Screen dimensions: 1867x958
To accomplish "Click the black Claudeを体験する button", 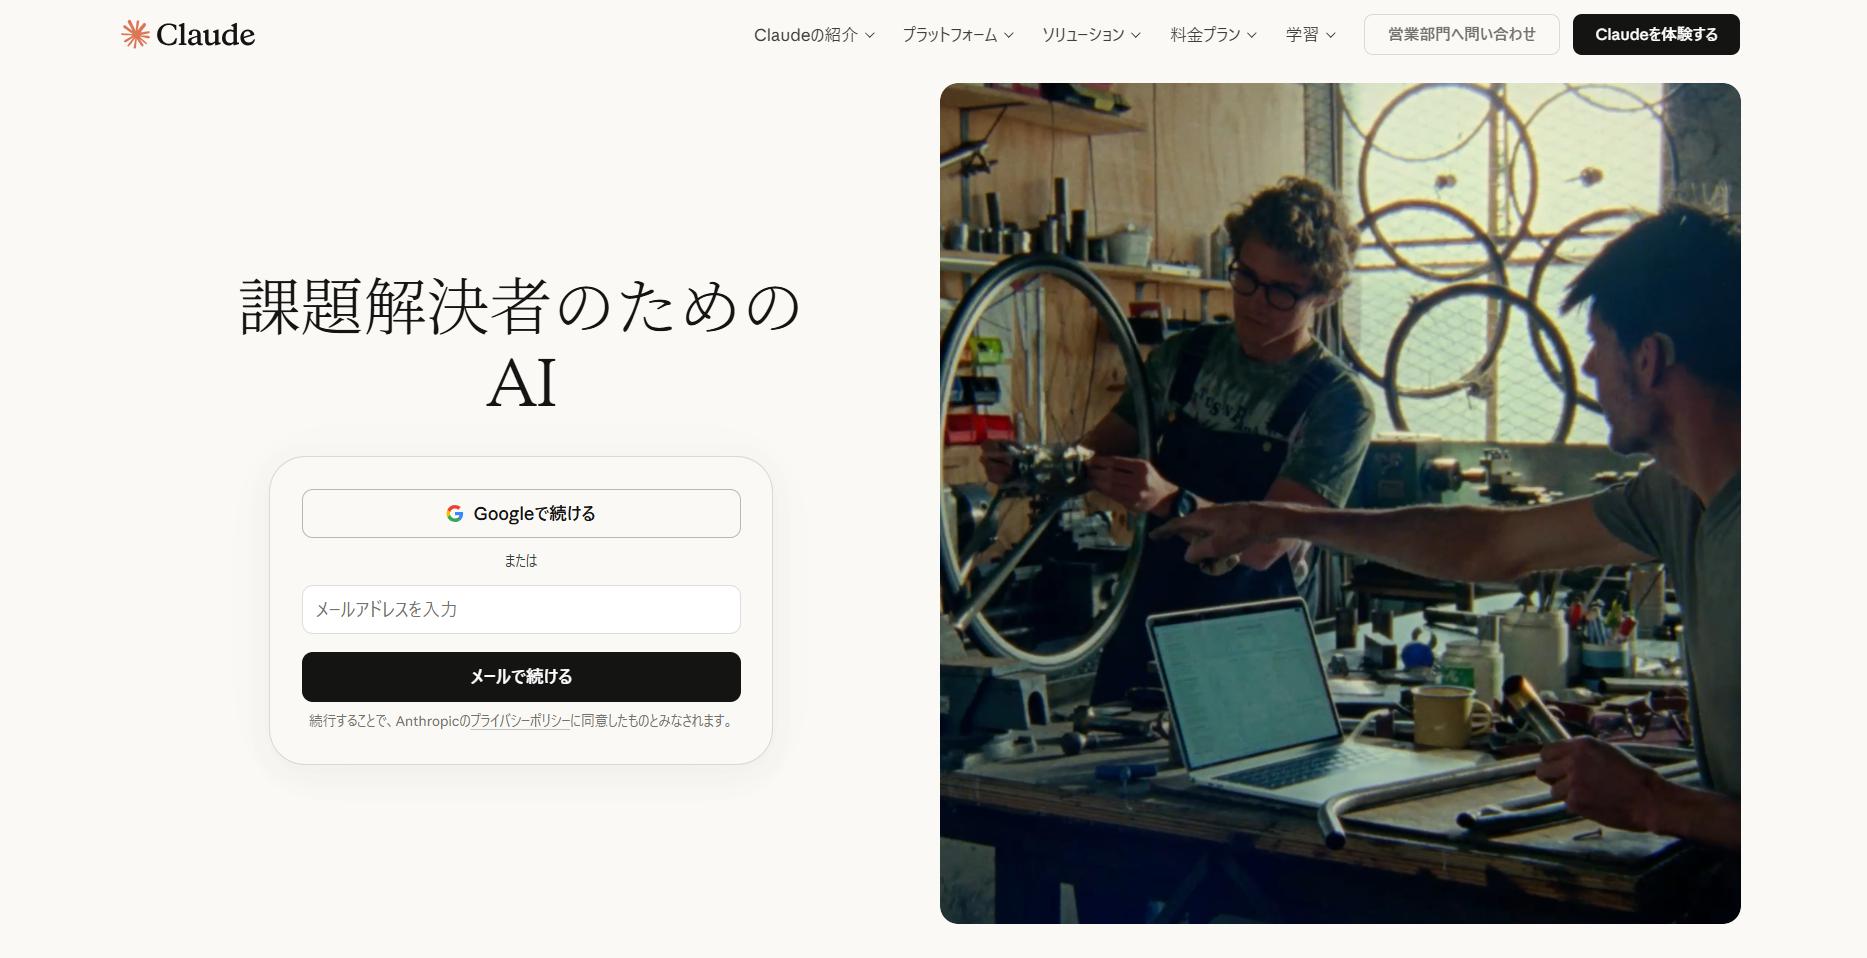I will point(1656,35).
